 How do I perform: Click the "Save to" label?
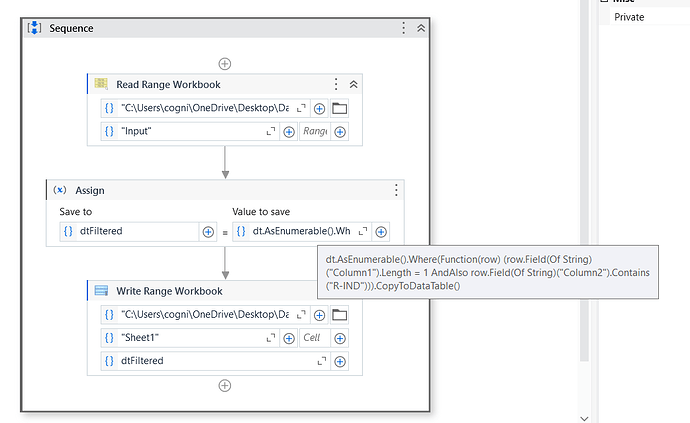76,212
